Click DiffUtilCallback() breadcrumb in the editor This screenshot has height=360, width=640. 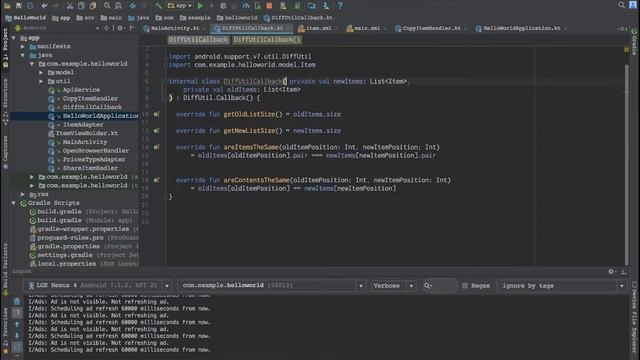[x=267, y=40]
